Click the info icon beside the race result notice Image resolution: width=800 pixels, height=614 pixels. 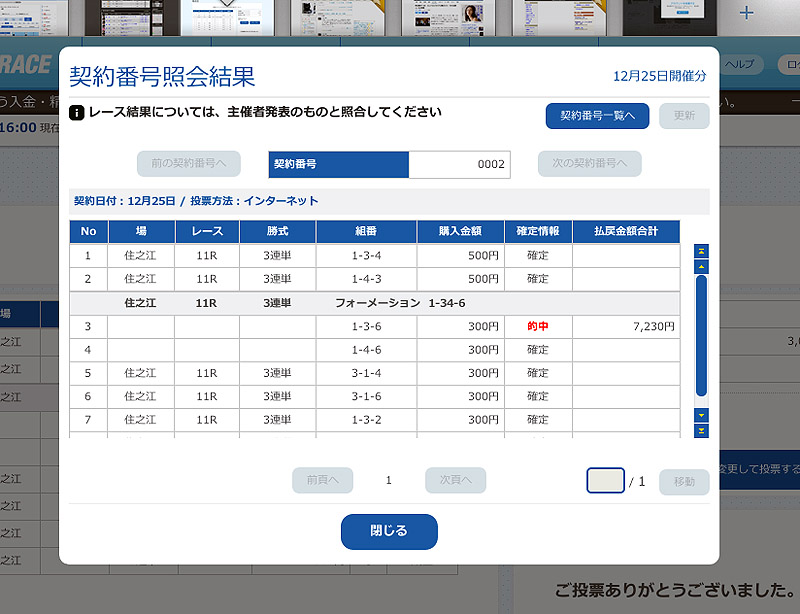point(76,113)
